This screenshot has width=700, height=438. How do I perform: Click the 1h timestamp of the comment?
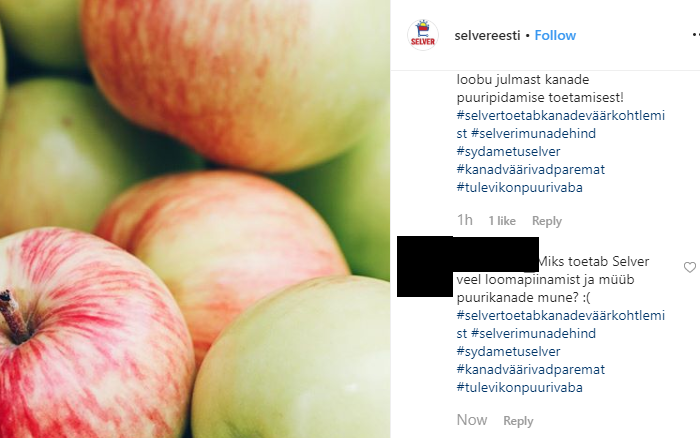(464, 220)
